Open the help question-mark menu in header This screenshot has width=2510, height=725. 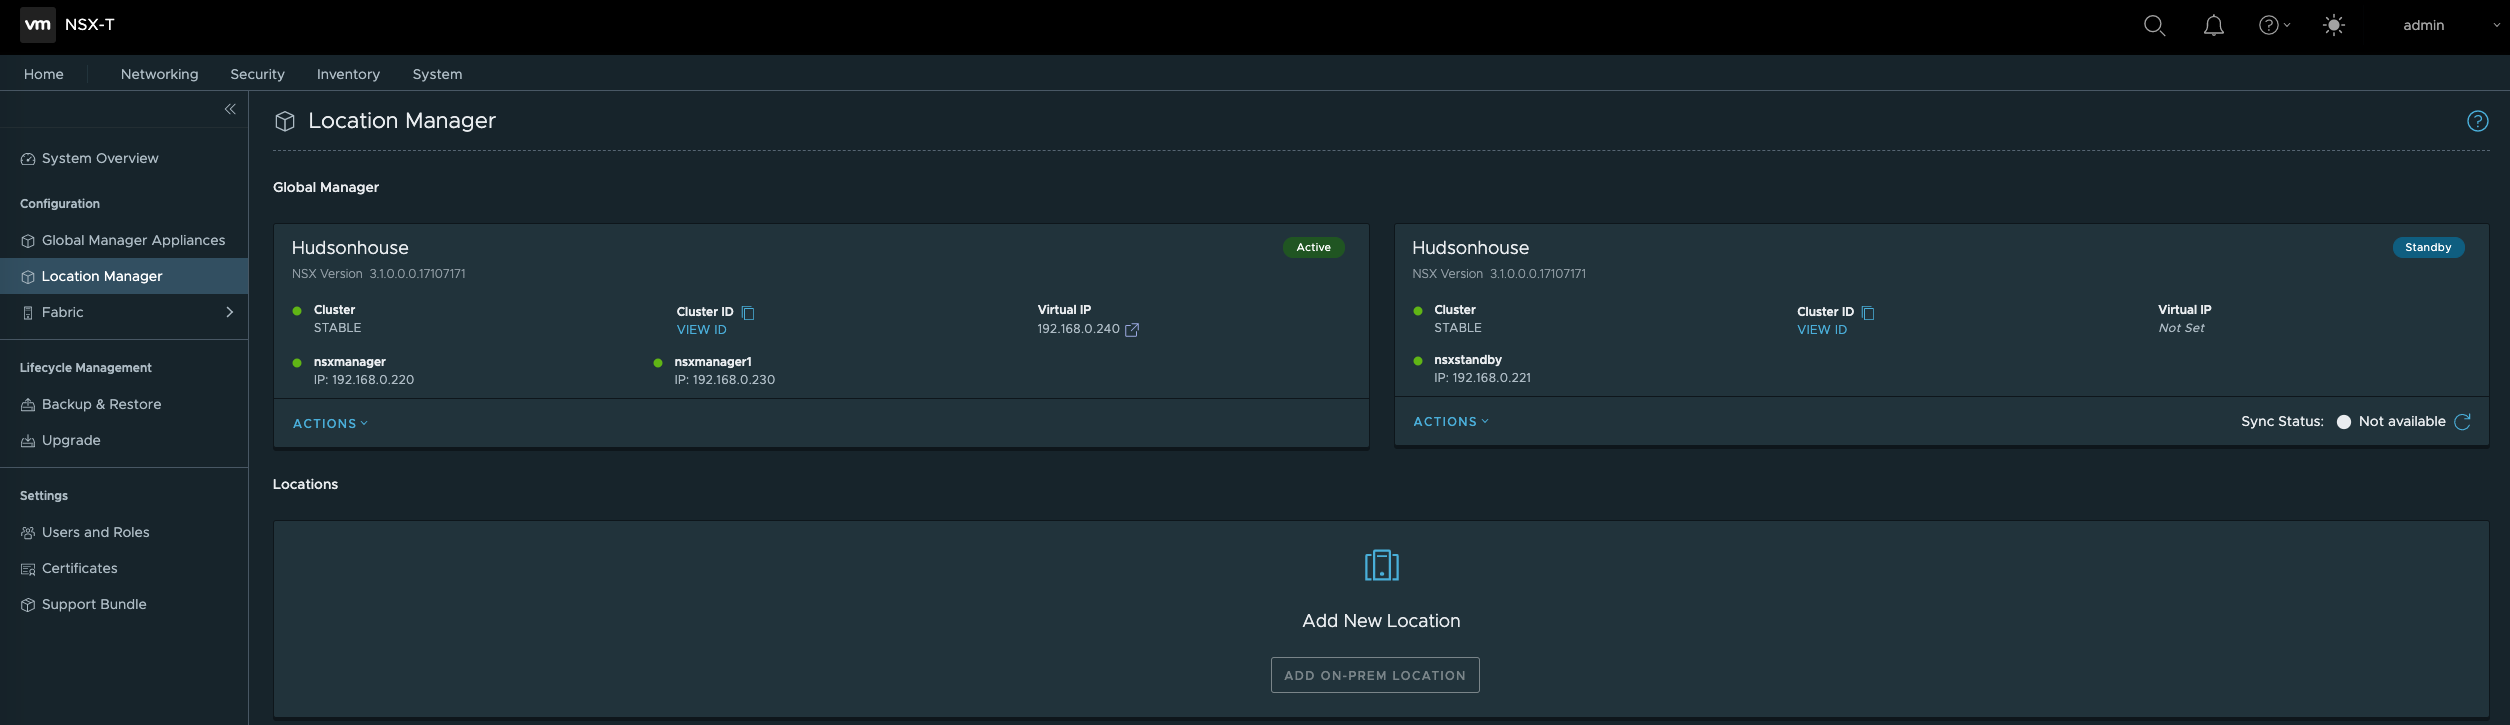point(2274,26)
